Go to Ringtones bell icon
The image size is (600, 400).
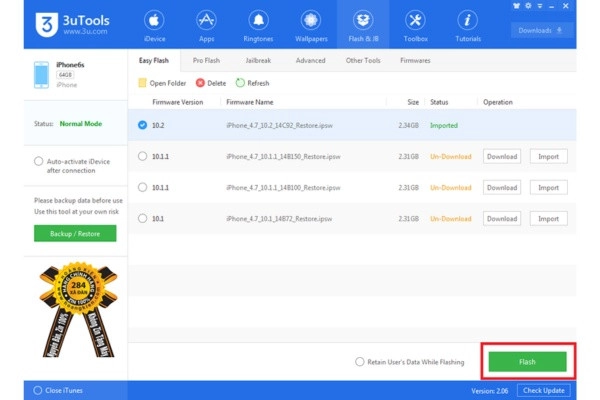coord(259,21)
